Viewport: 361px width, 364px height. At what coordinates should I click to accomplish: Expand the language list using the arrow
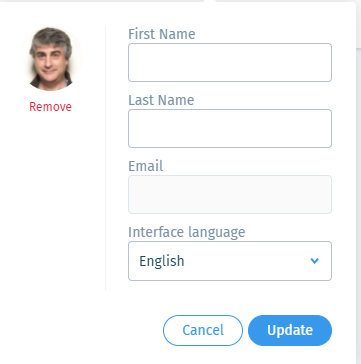pyautogui.click(x=314, y=261)
